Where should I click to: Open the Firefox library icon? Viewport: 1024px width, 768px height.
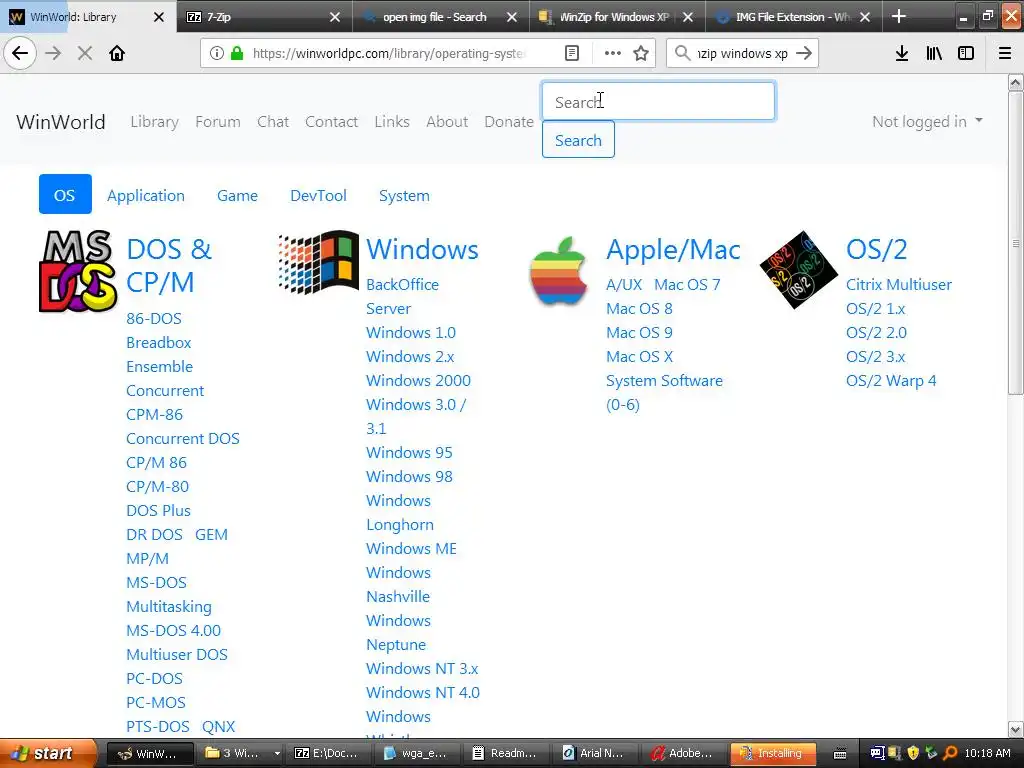click(x=934, y=53)
